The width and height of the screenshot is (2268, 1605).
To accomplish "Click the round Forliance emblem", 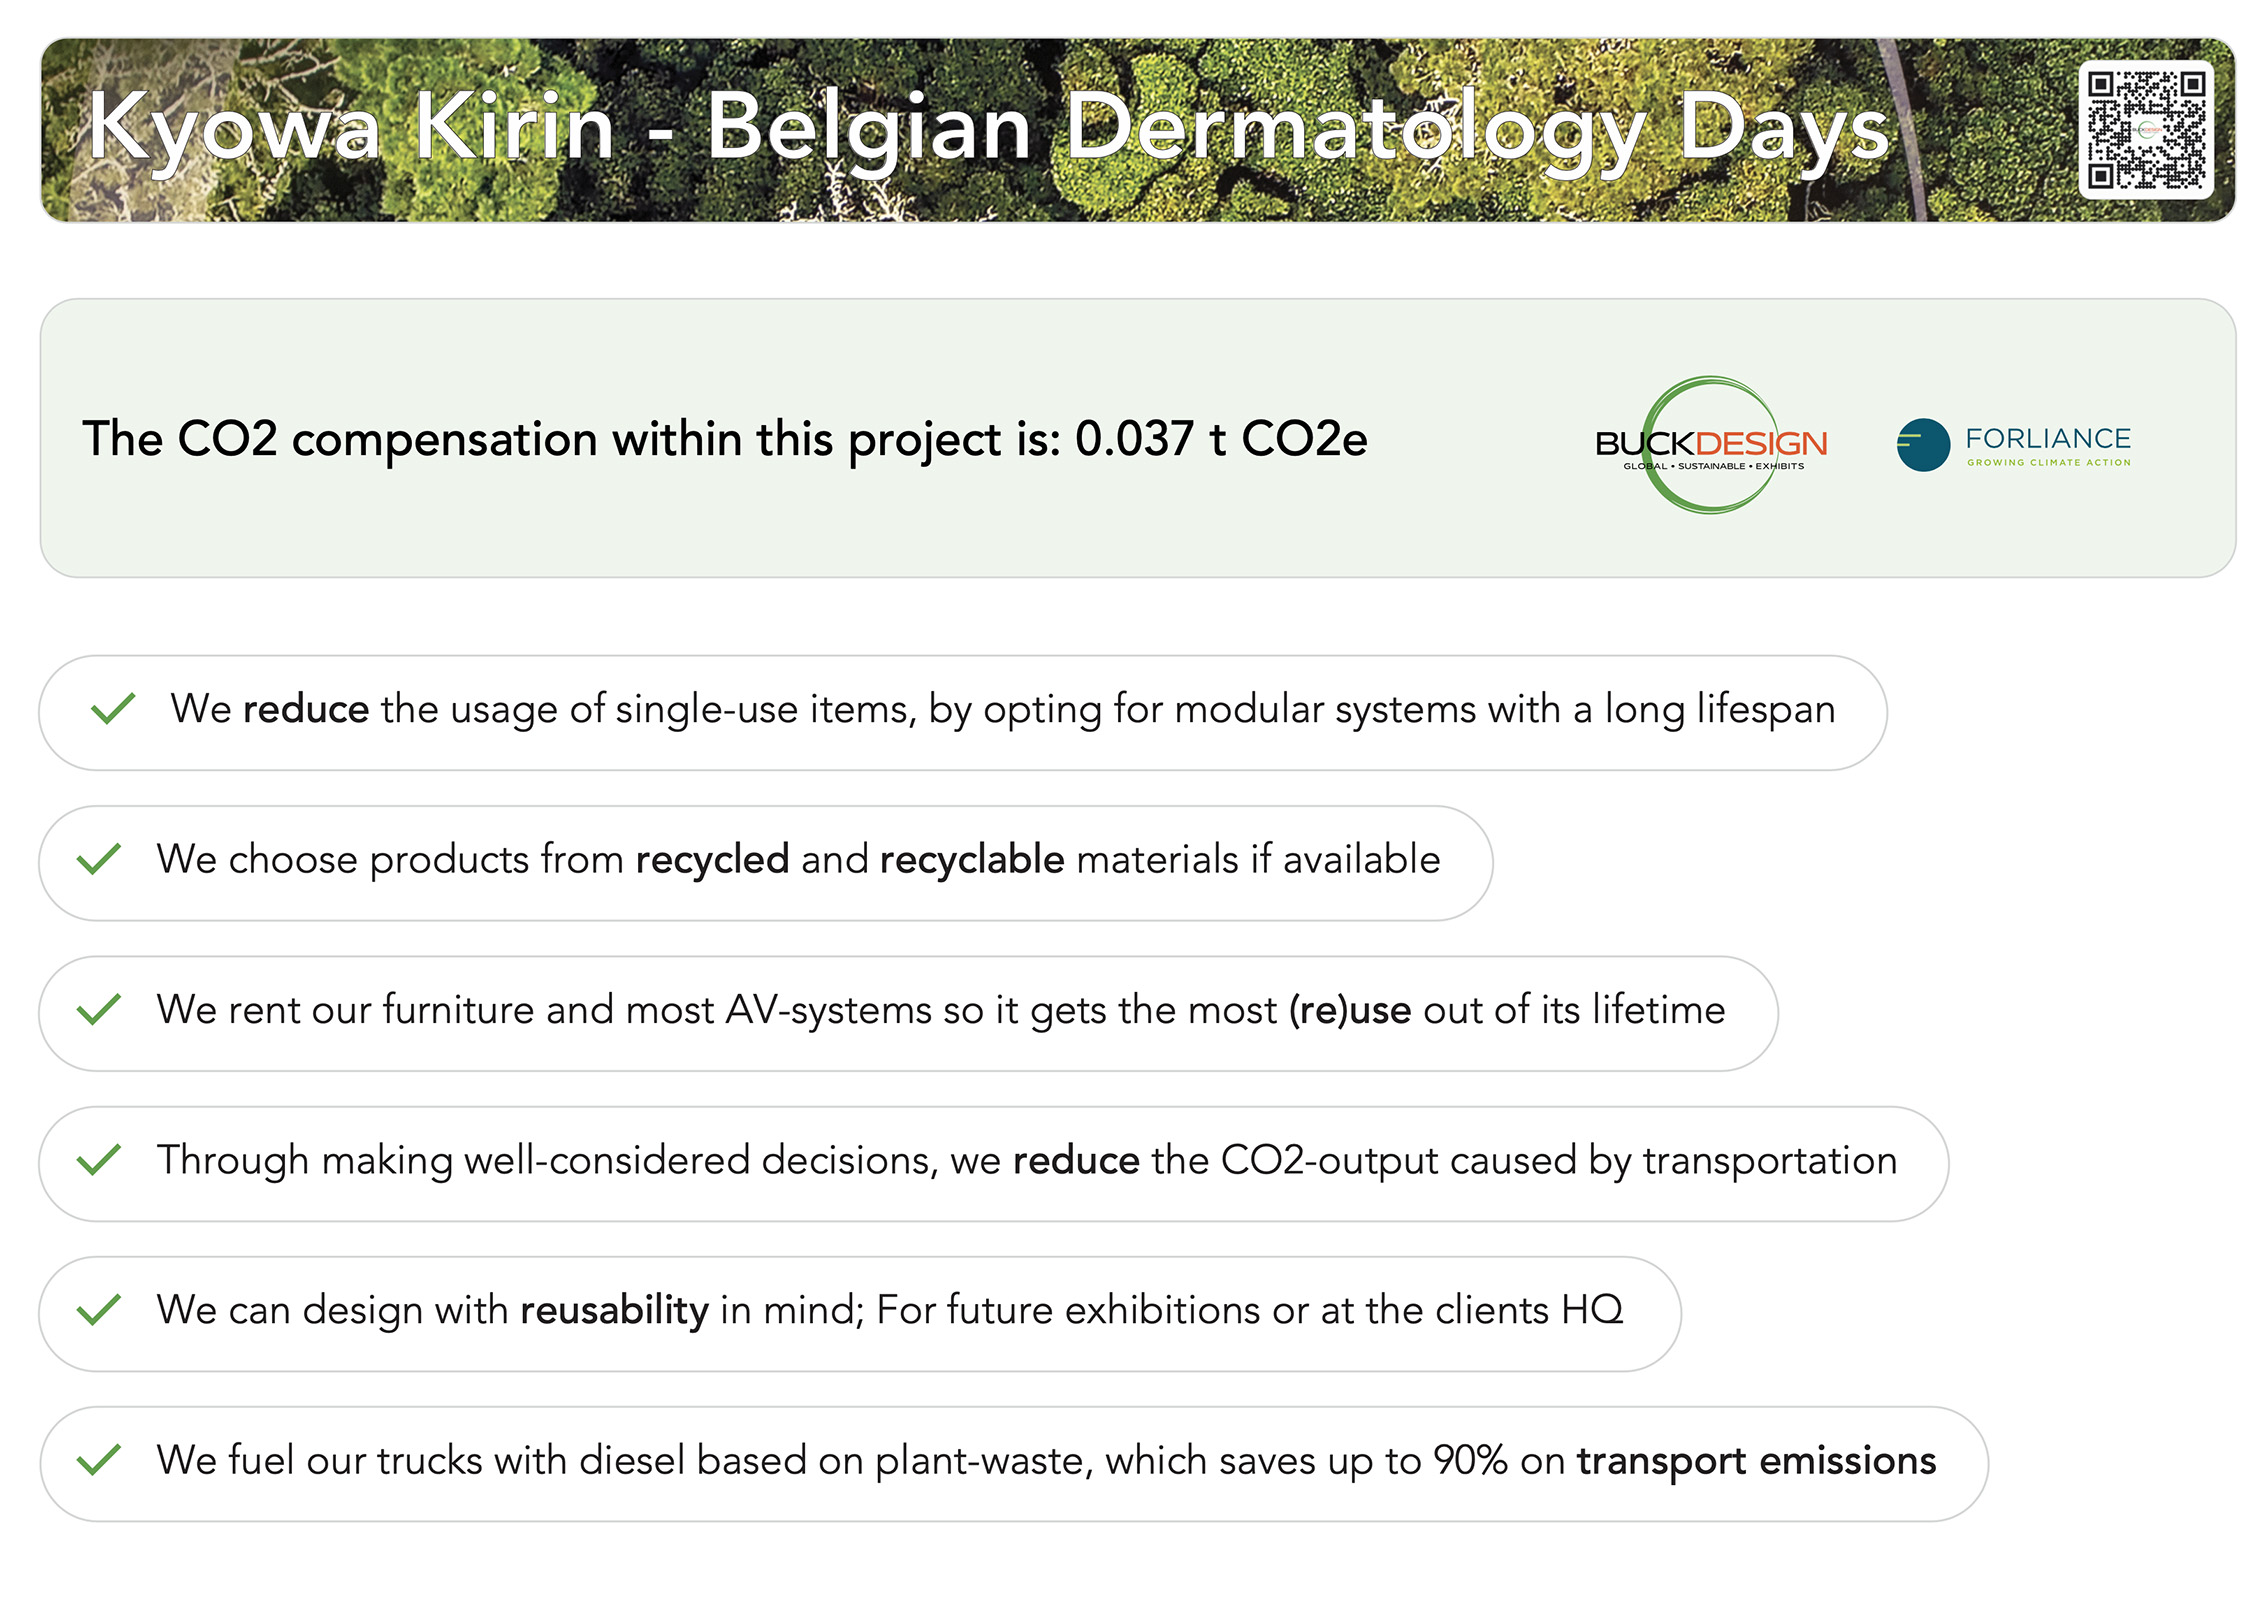I will pos(1923,444).
